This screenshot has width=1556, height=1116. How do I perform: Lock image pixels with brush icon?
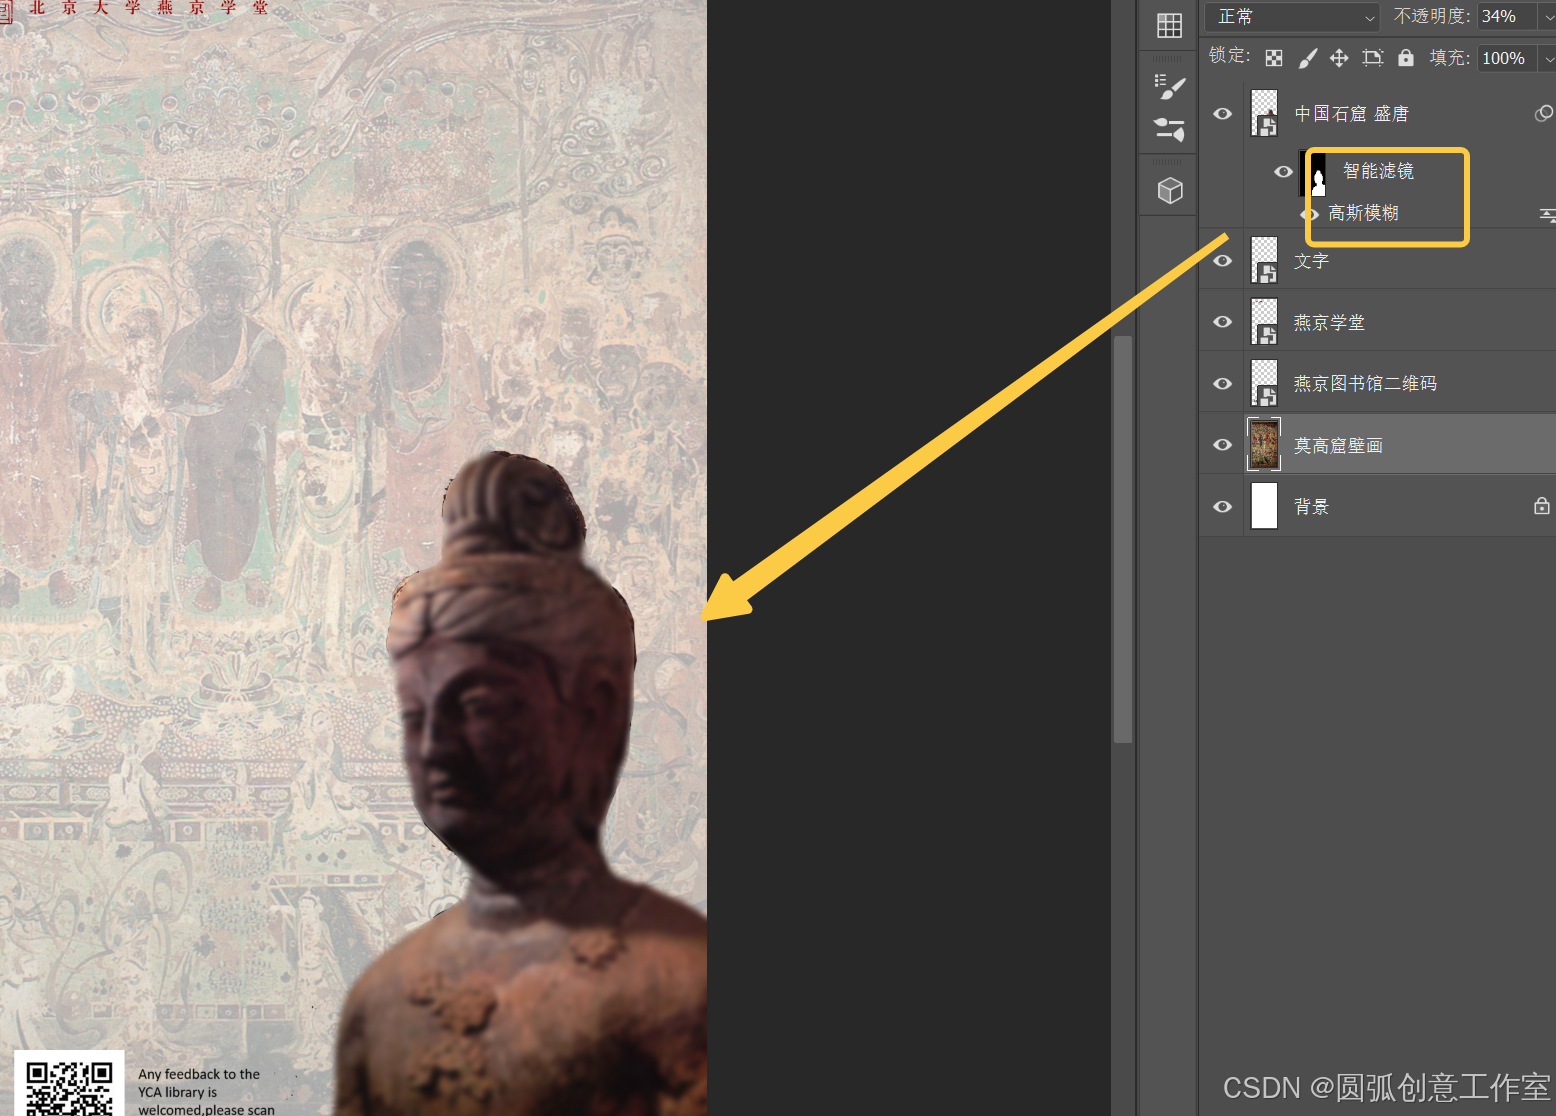coord(1307,58)
